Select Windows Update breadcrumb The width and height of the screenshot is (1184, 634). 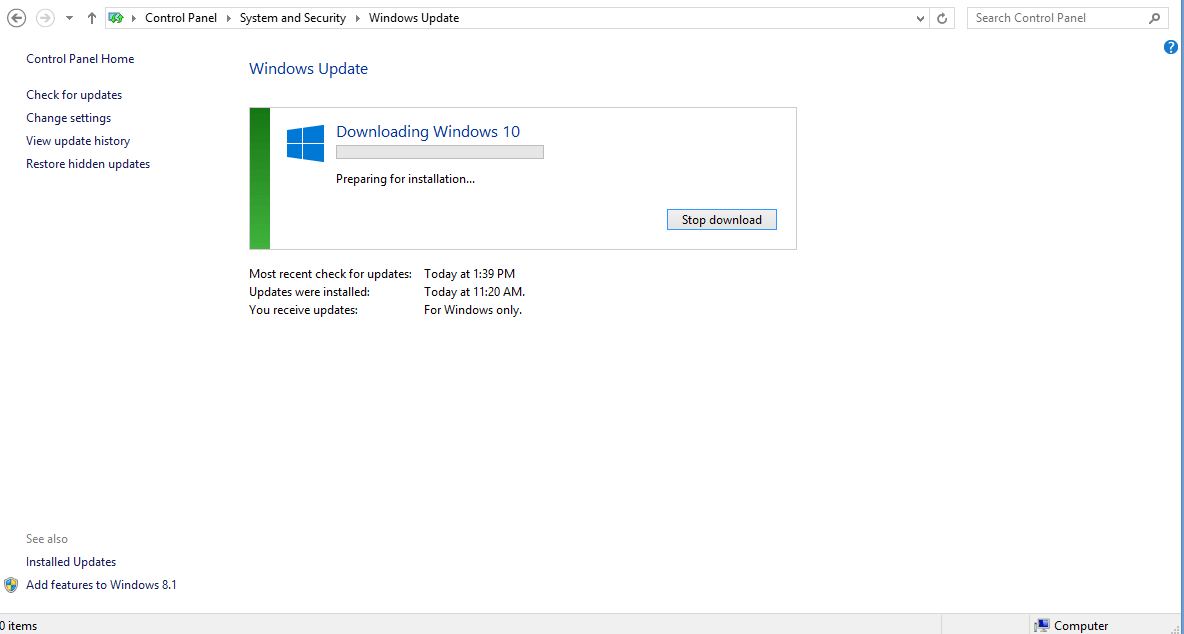414,18
